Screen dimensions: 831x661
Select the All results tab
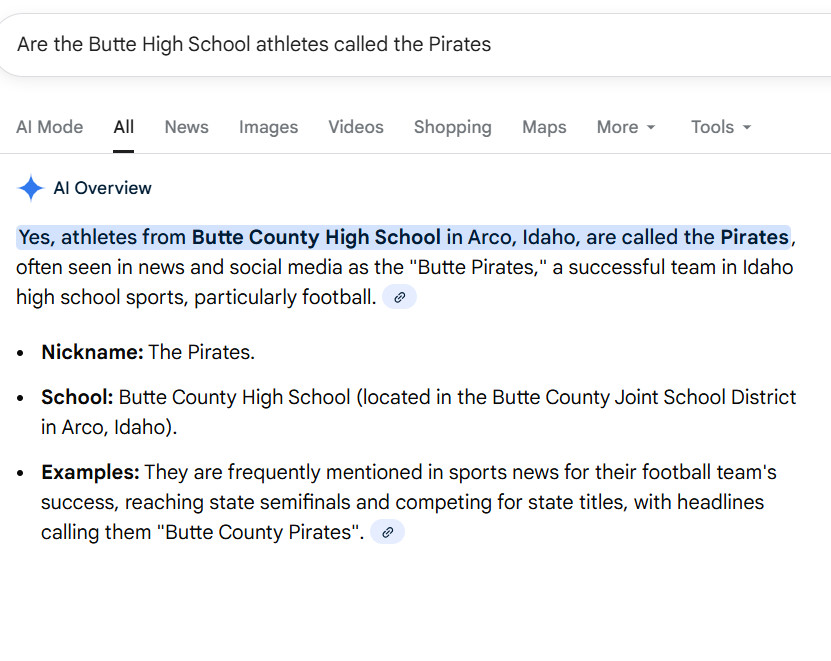tap(123, 127)
